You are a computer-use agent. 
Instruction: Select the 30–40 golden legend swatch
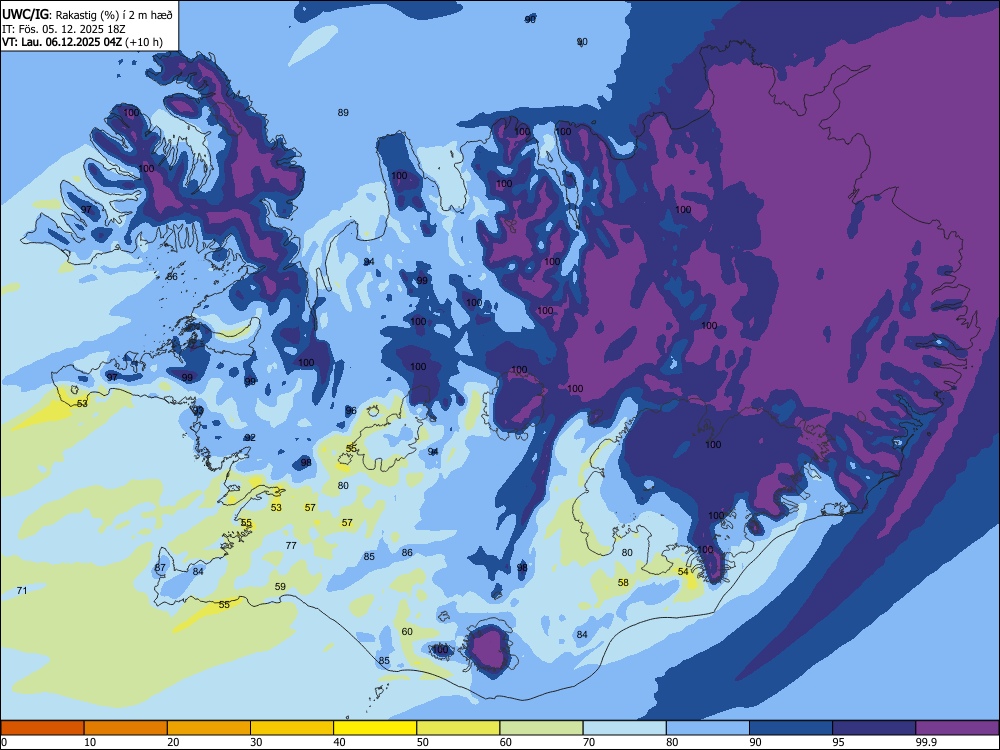tap(292, 728)
